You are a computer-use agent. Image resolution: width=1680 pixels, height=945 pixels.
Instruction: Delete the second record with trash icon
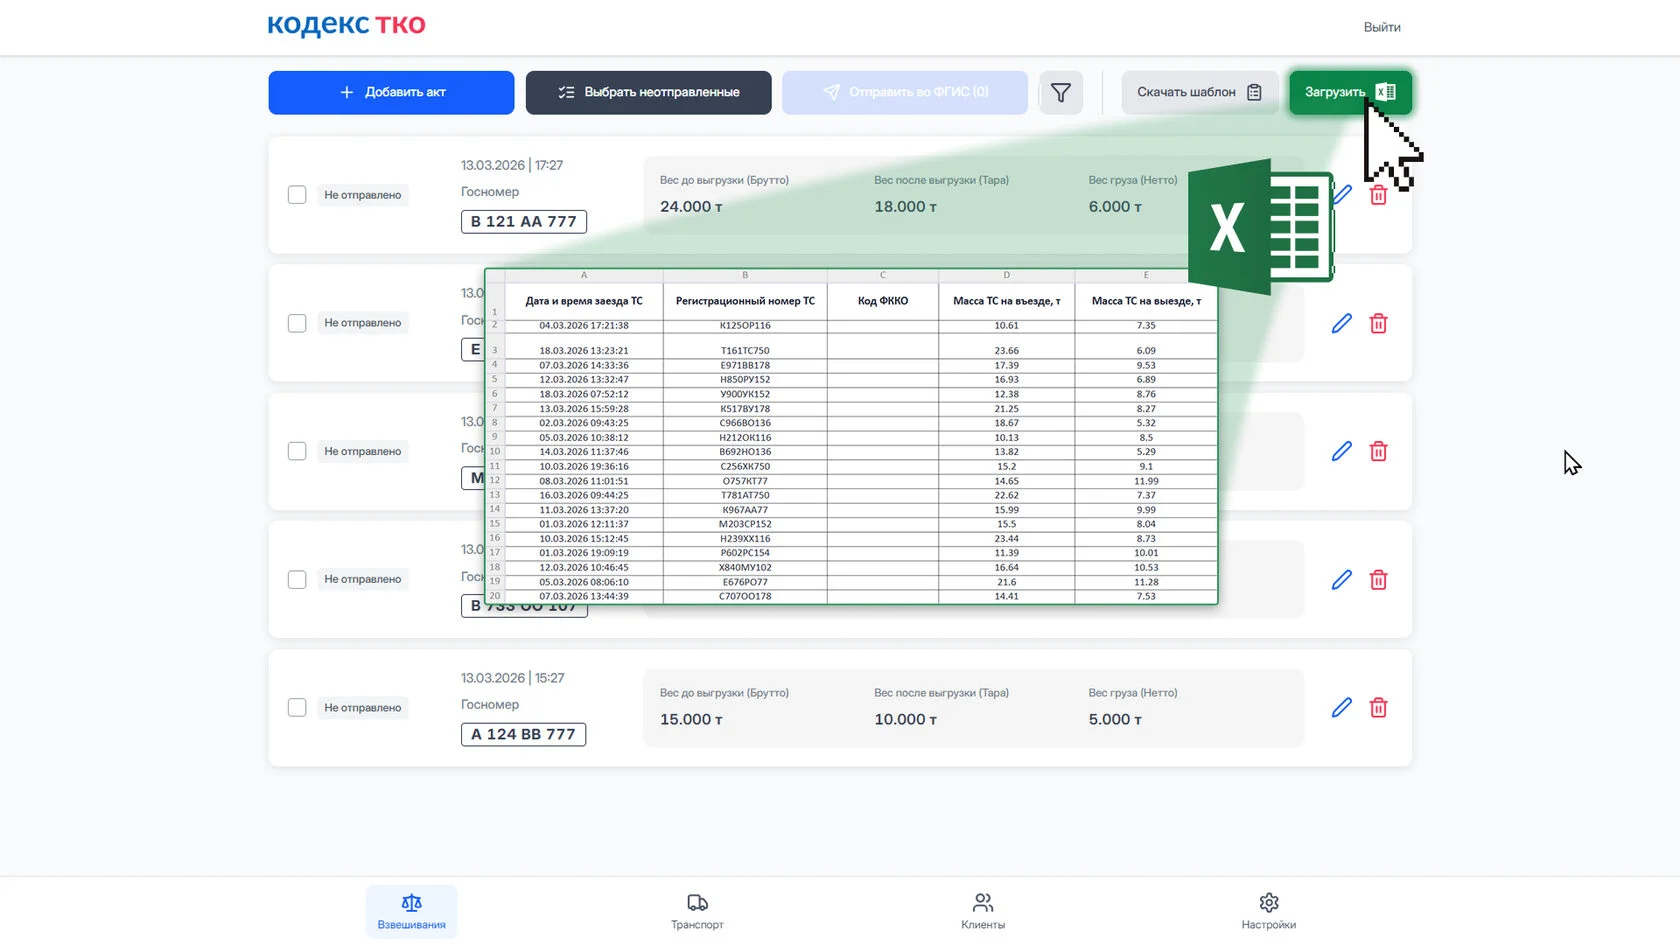pyautogui.click(x=1378, y=323)
